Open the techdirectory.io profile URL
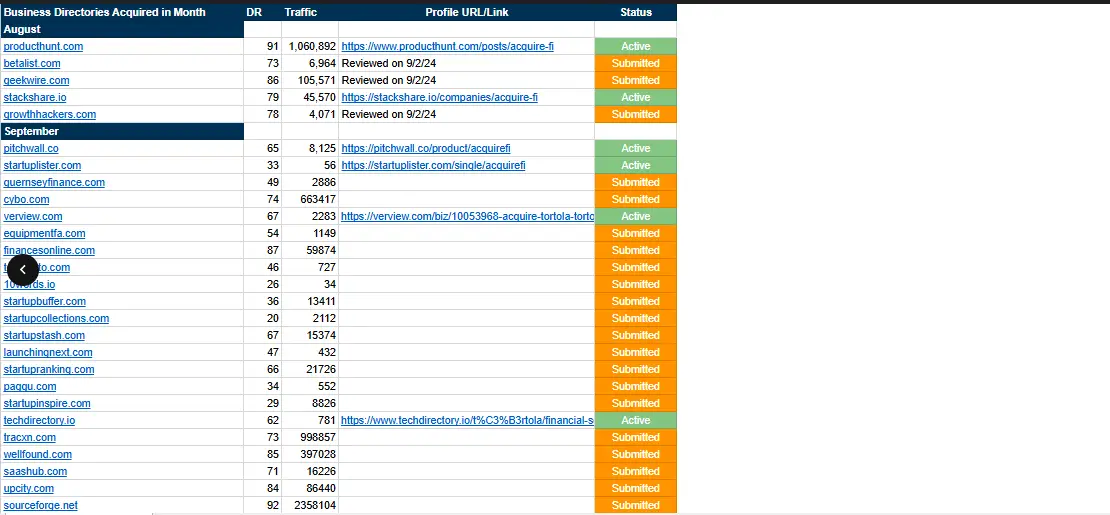 point(467,420)
